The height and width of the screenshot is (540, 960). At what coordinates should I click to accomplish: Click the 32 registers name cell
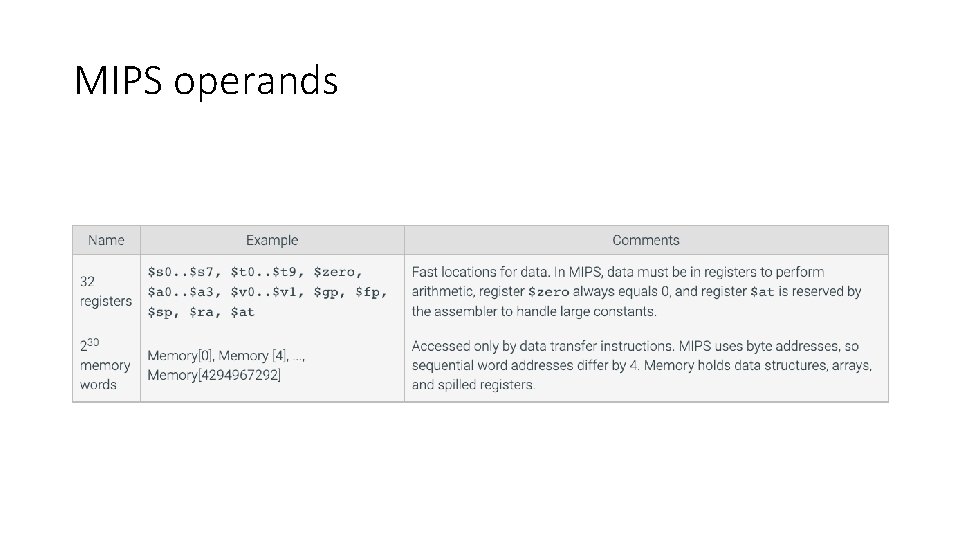(106, 291)
